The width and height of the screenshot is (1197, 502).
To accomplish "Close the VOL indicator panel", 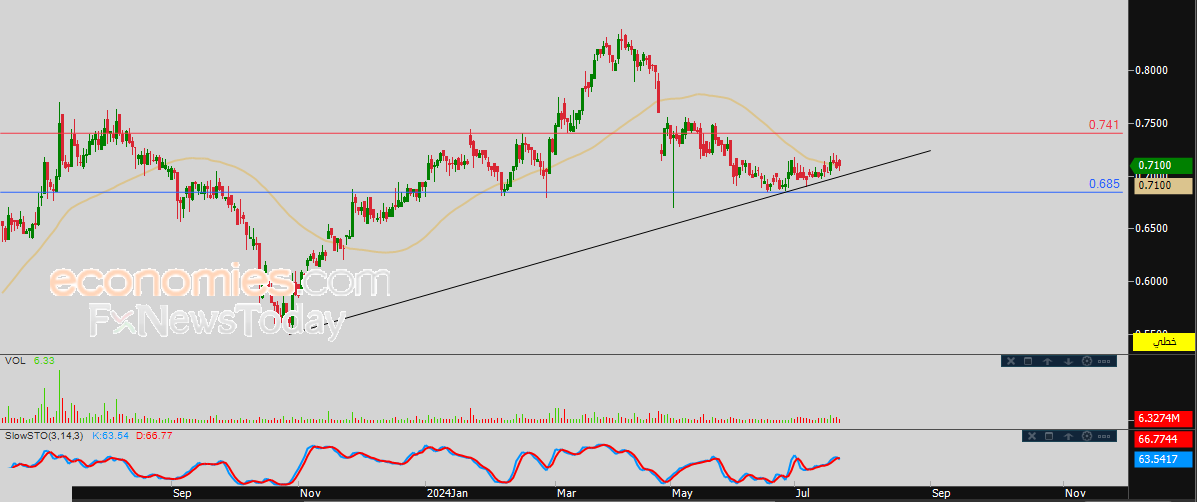I will coord(1011,361).
